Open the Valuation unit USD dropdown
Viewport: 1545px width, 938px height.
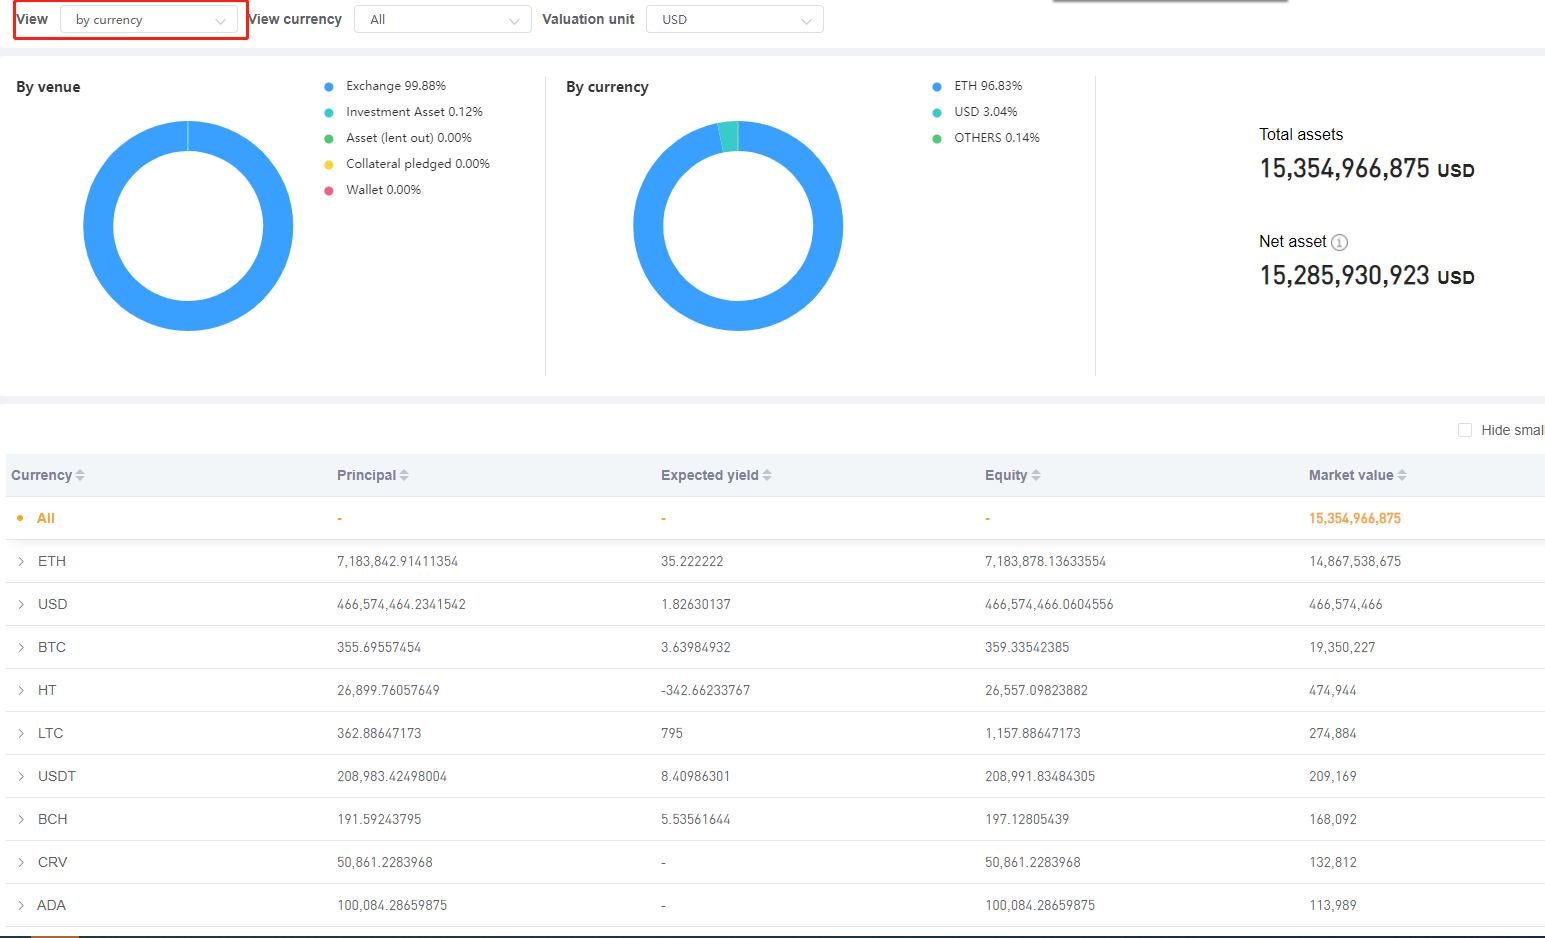click(x=735, y=20)
